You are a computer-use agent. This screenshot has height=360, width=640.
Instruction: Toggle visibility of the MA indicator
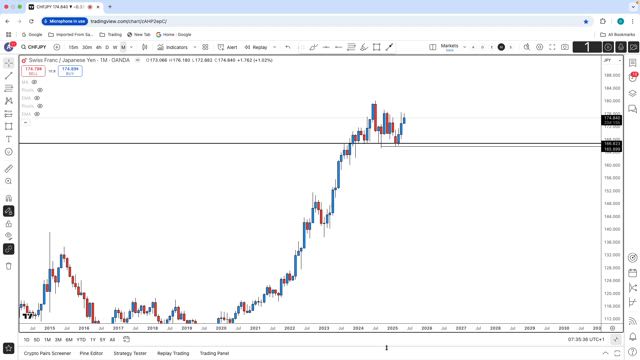[x=34, y=82]
